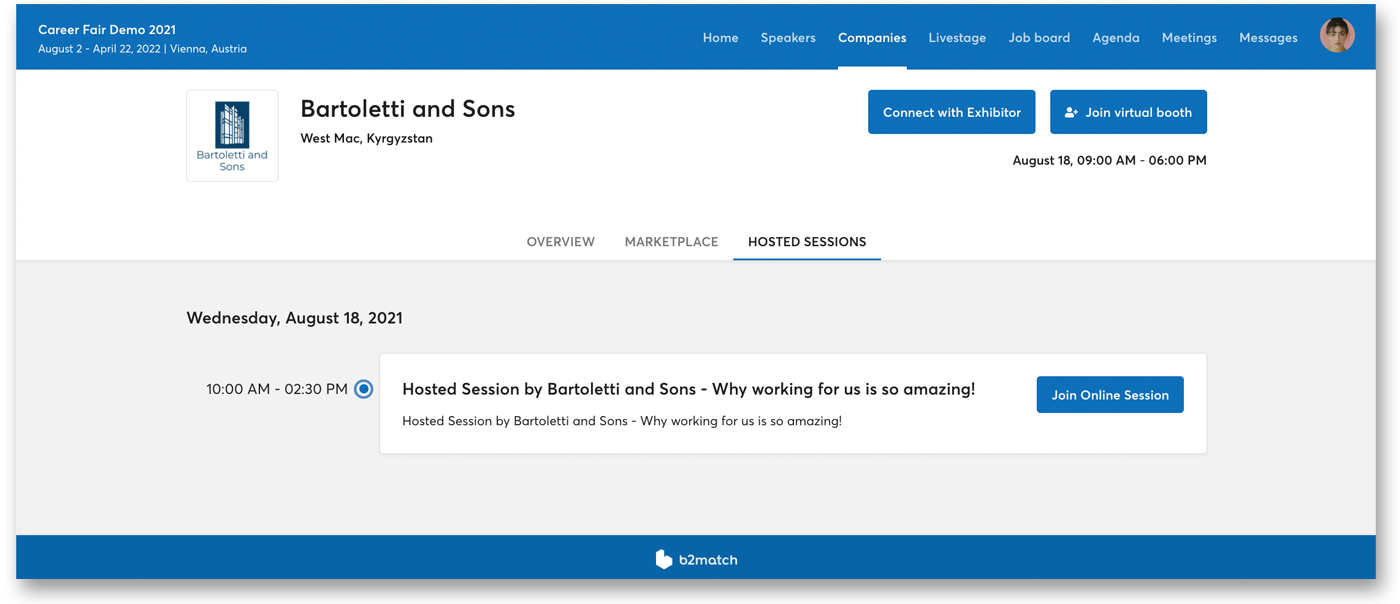Viewport: 1400px width, 604px height.
Task: Switch to the Marketplace tab
Action: 671,242
